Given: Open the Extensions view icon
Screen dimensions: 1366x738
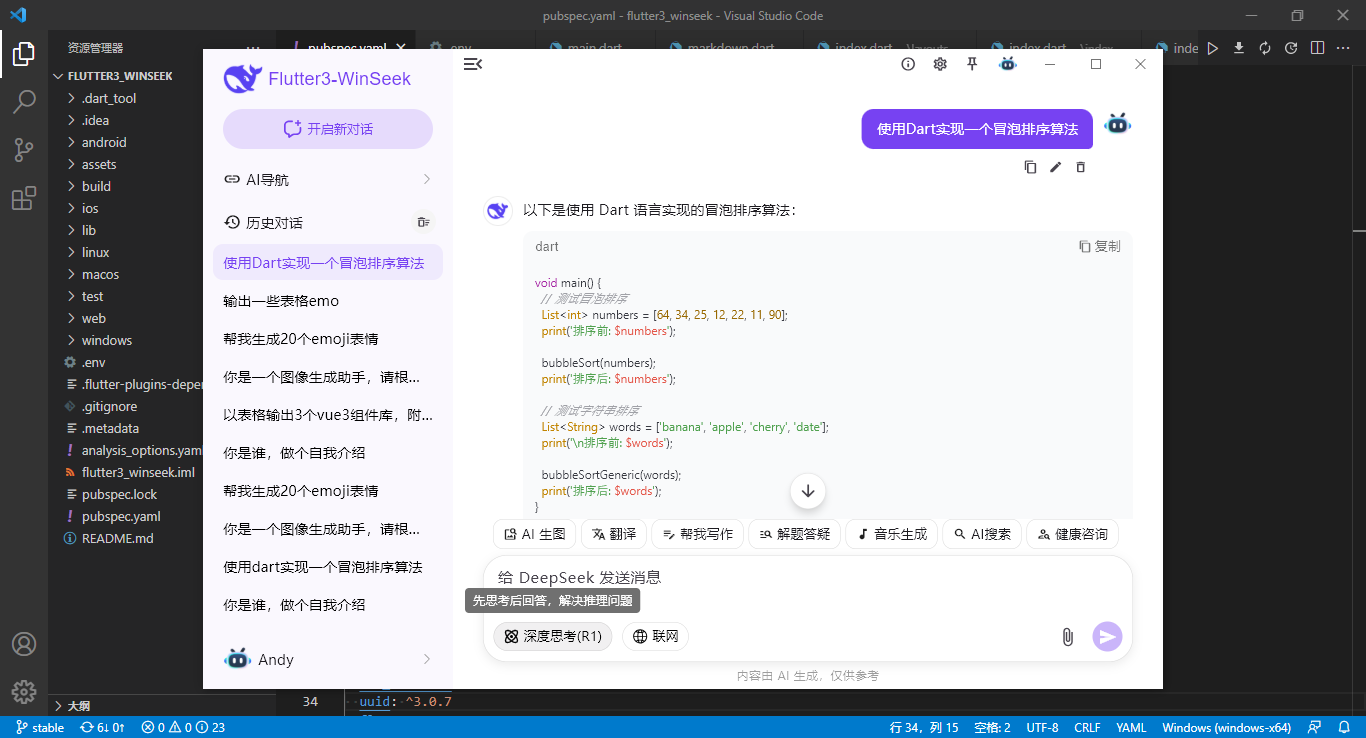Looking at the screenshot, I should tap(24, 198).
